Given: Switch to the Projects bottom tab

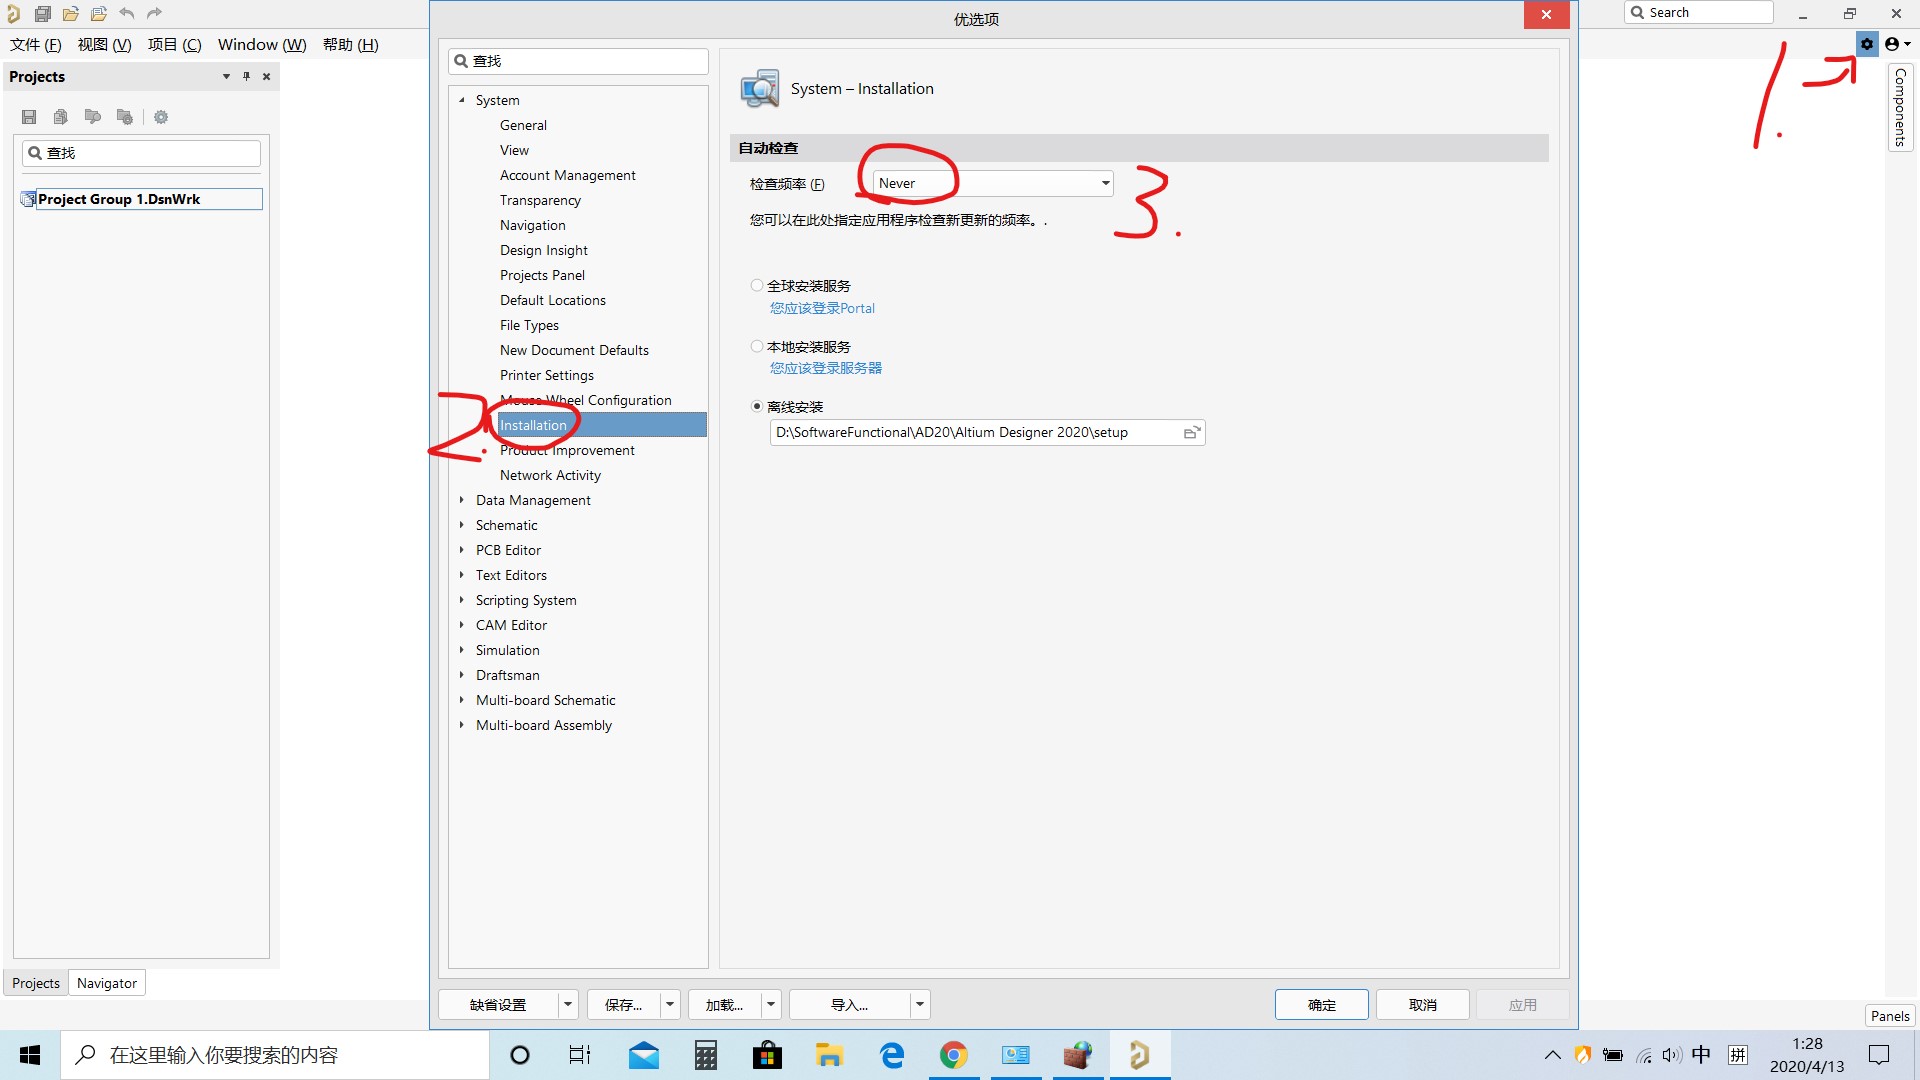Looking at the screenshot, I should point(36,983).
